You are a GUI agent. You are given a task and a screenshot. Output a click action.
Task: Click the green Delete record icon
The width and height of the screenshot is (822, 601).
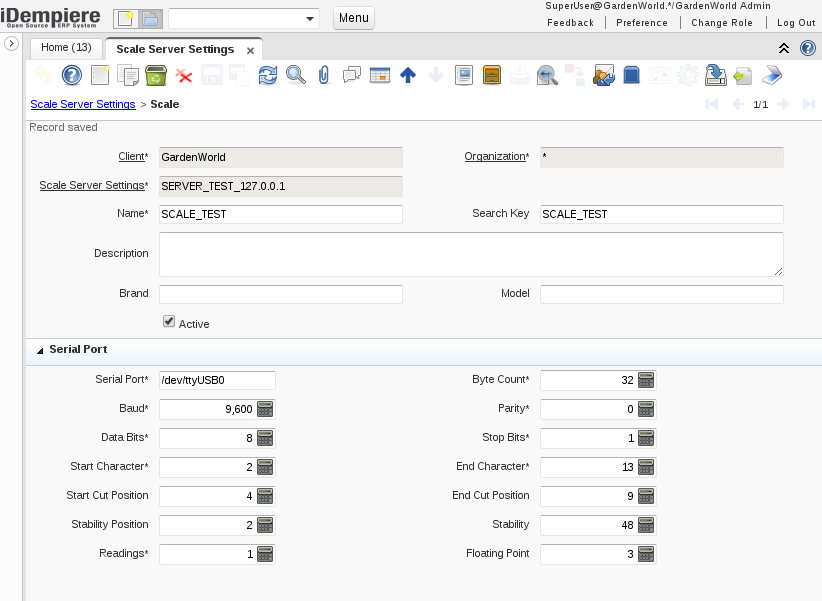coord(155,75)
